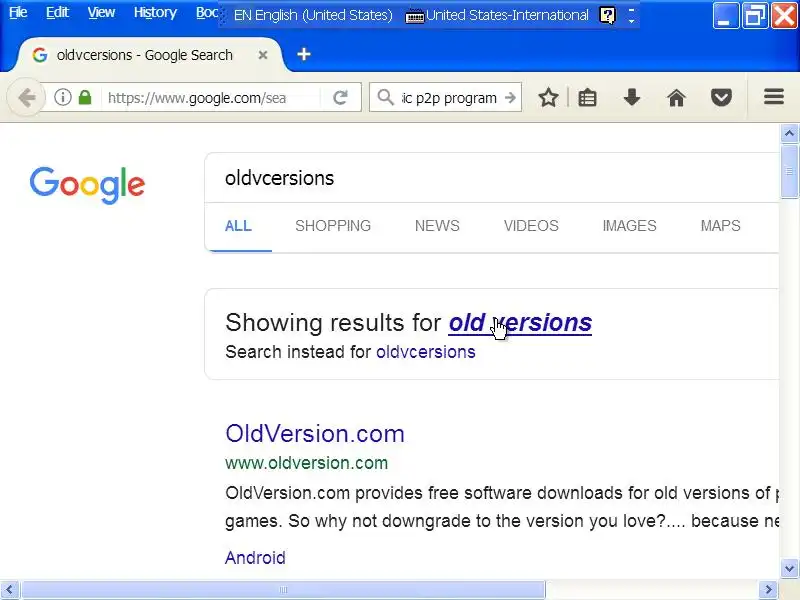
Task: Save page to Pocket icon
Action: 721,97
